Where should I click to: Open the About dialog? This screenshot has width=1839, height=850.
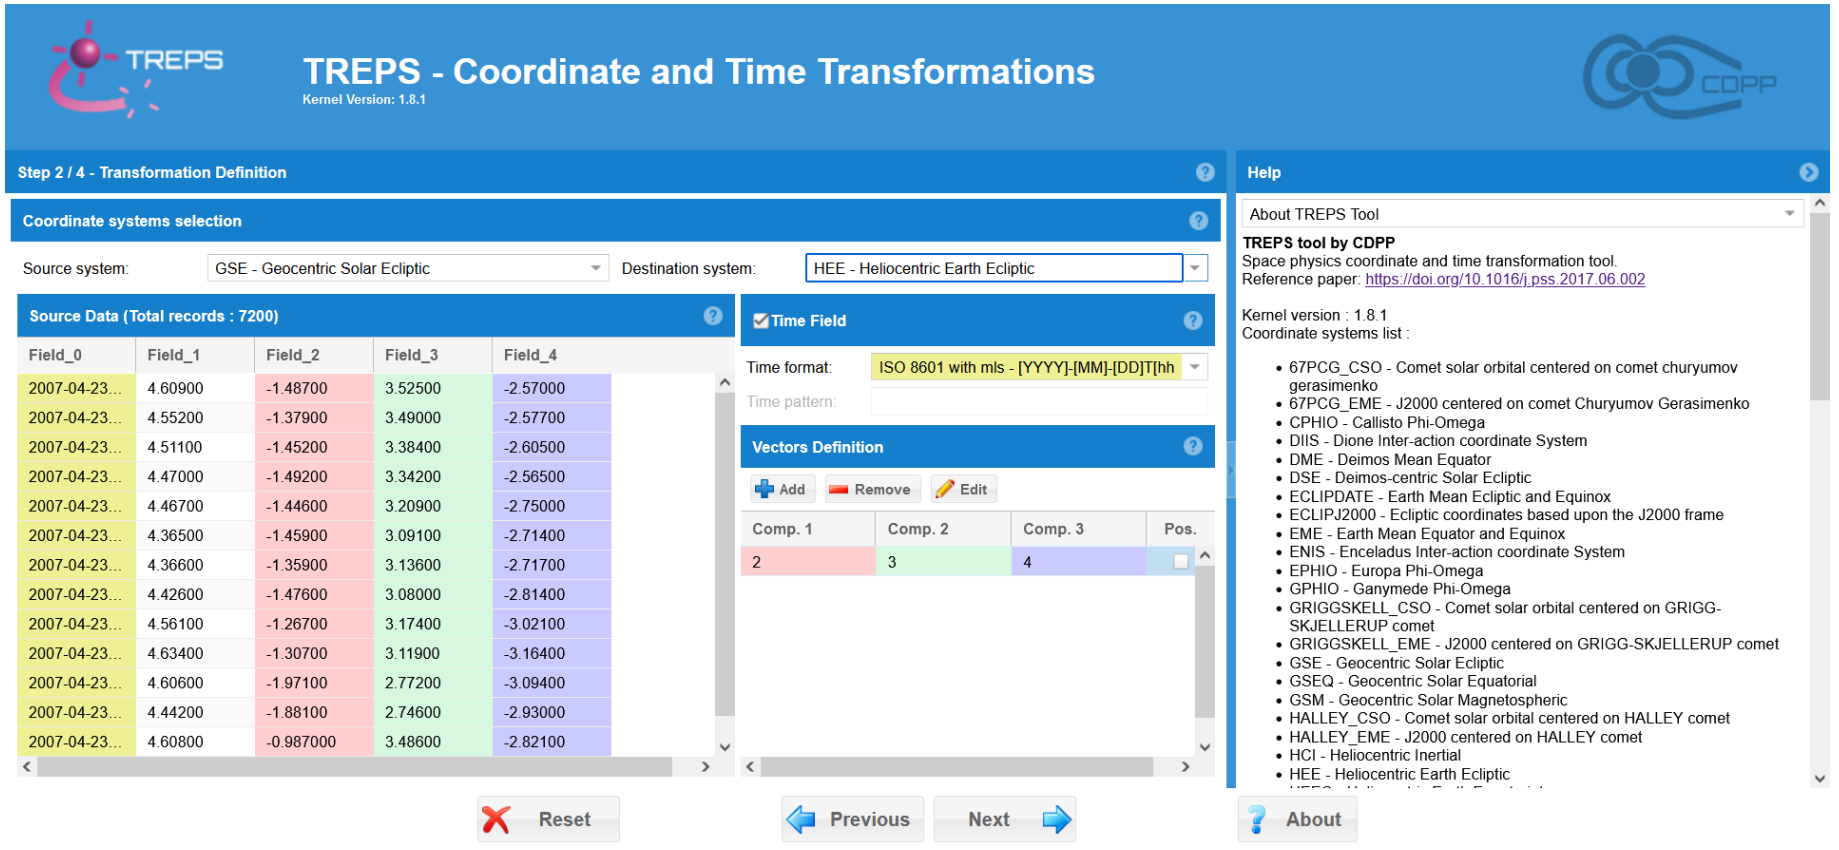(1297, 819)
